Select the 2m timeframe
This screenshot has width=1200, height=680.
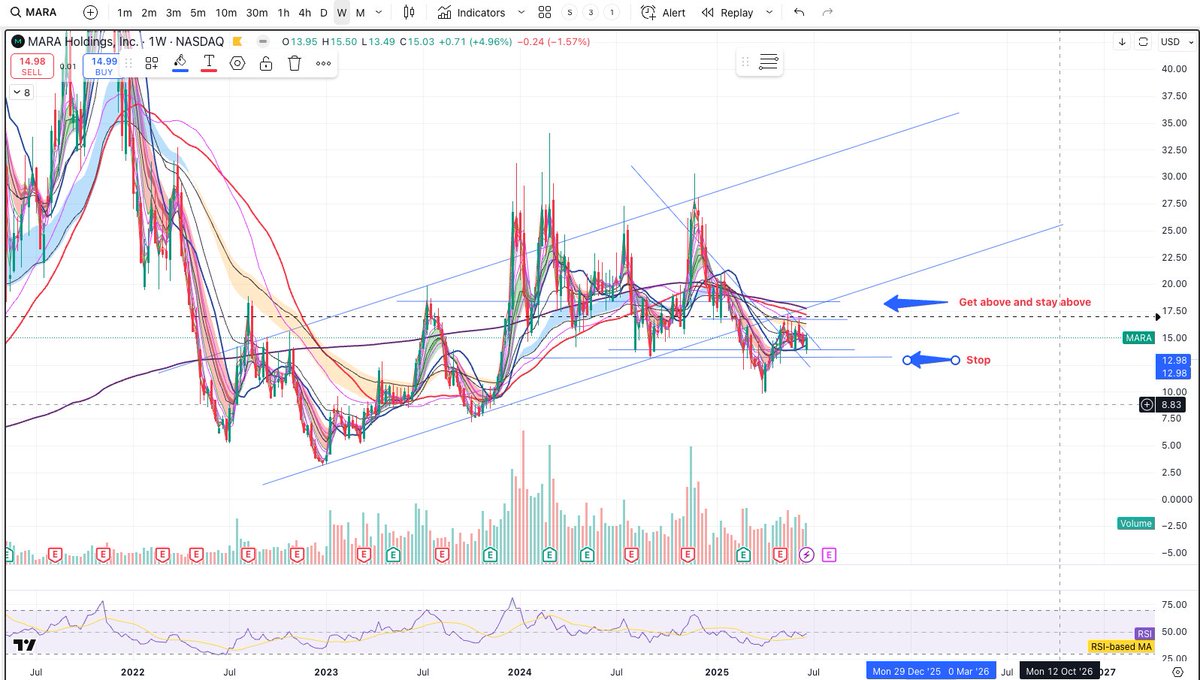148,13
